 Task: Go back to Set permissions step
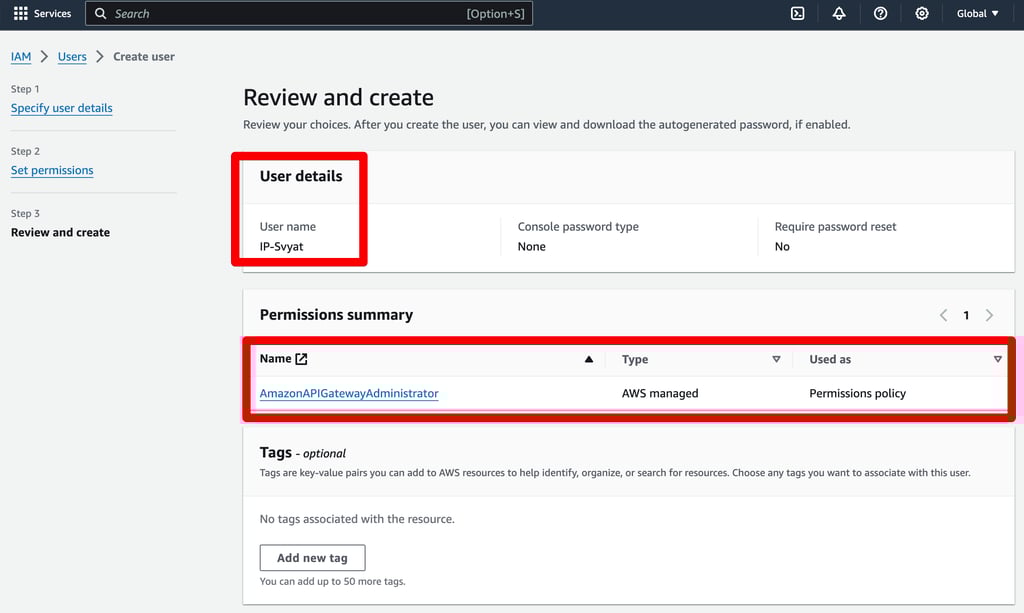(52, 170)
